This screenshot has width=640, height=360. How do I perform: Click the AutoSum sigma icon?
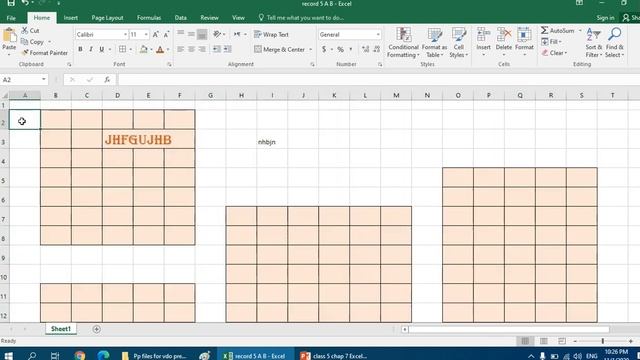[x=544, y=31]
